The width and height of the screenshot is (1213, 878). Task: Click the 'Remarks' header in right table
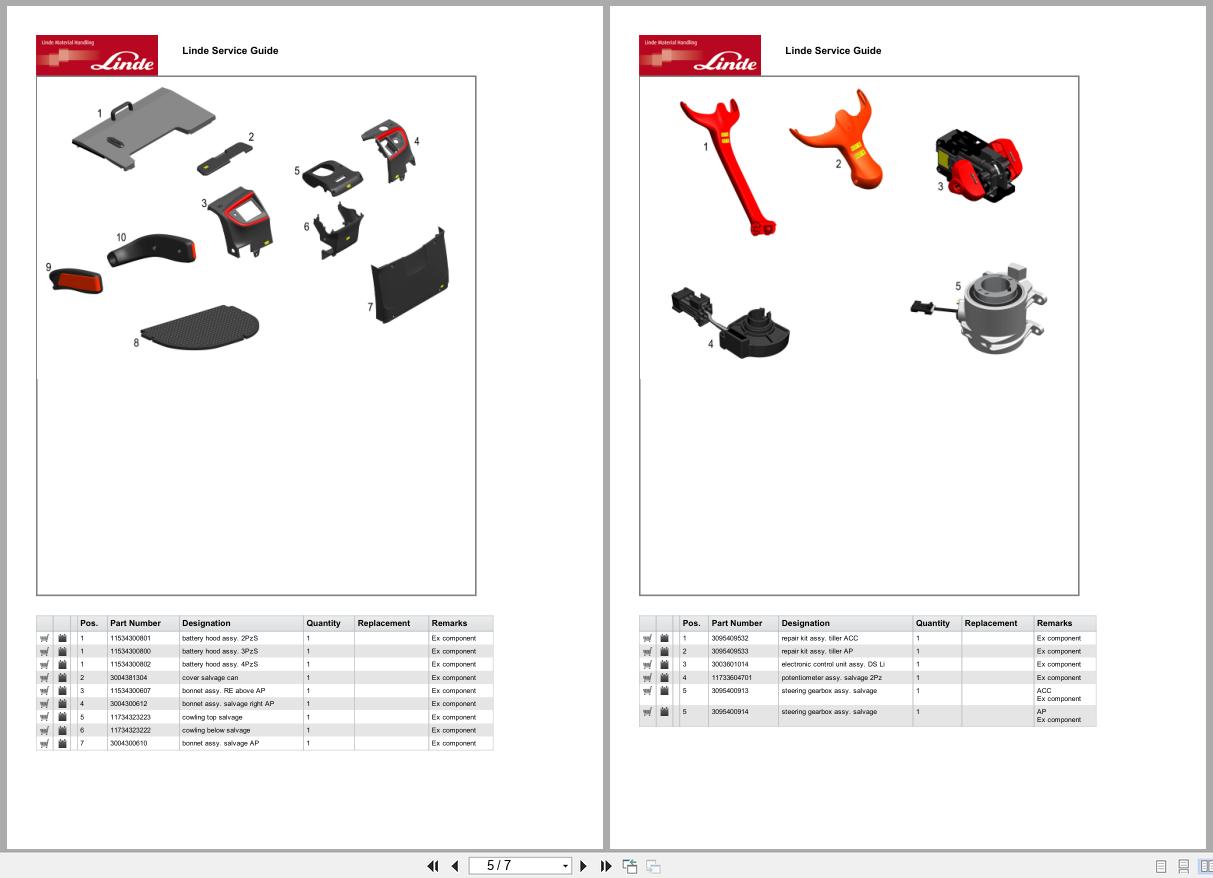pyautogui.click(x=1054, y=623)
